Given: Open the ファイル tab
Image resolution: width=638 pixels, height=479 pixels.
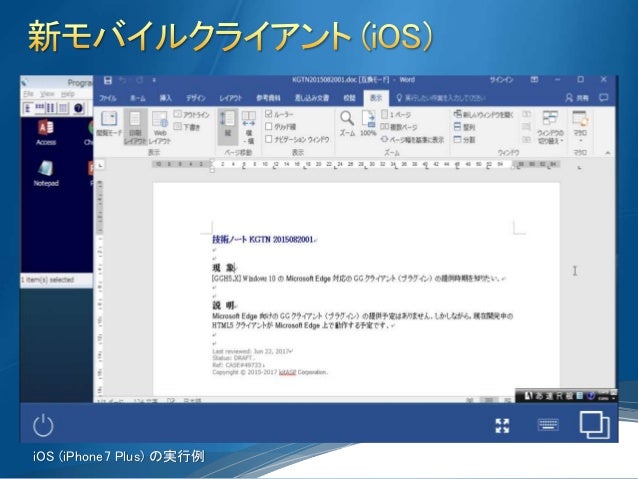Looking at the screenshot, I should point(108,98).
